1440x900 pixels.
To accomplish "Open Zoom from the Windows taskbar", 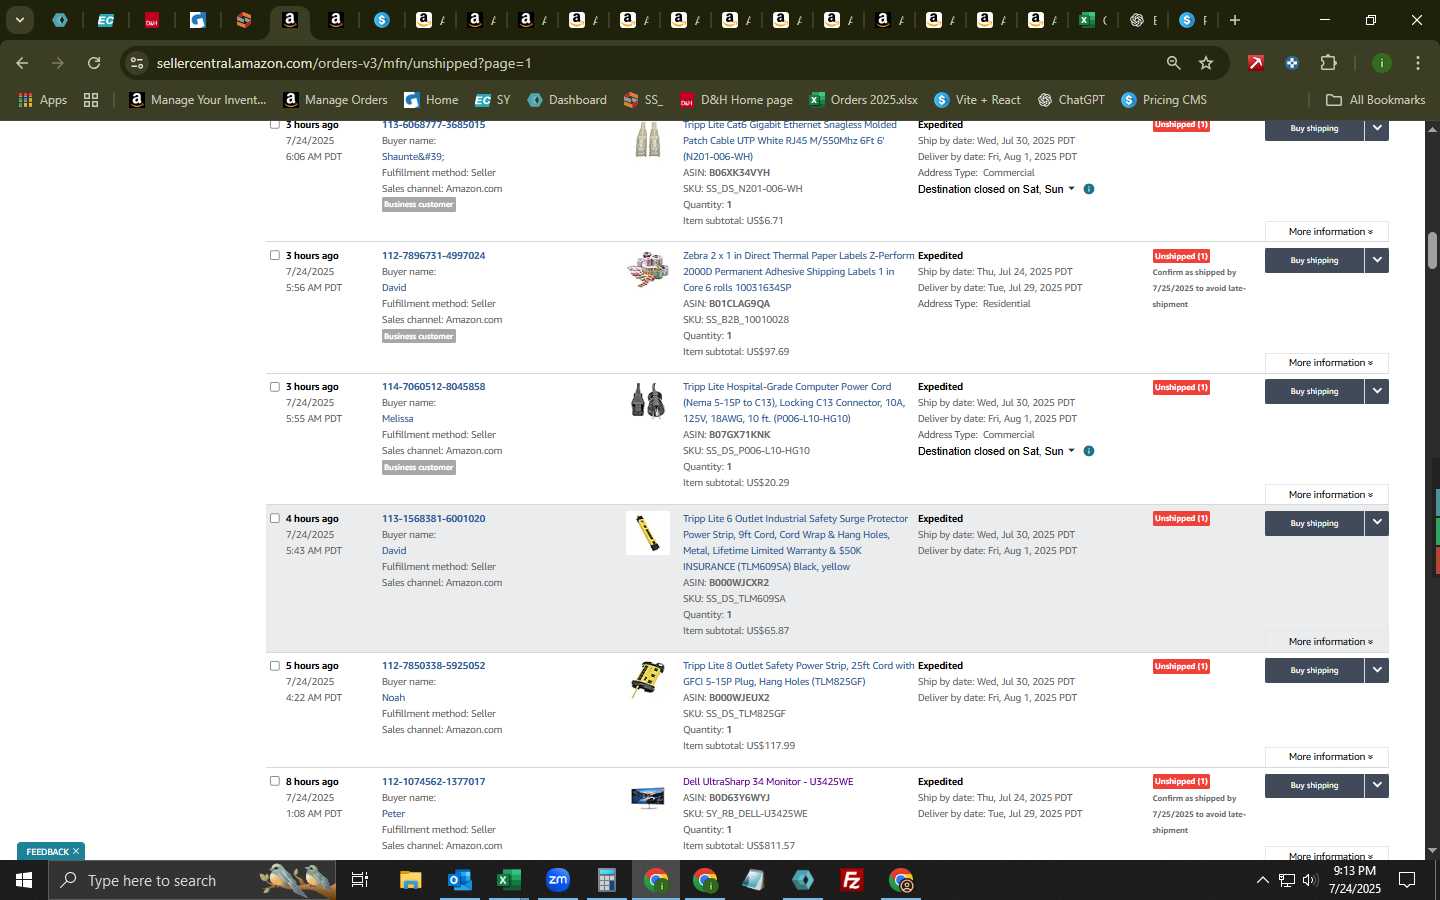I will coord(558,880).
